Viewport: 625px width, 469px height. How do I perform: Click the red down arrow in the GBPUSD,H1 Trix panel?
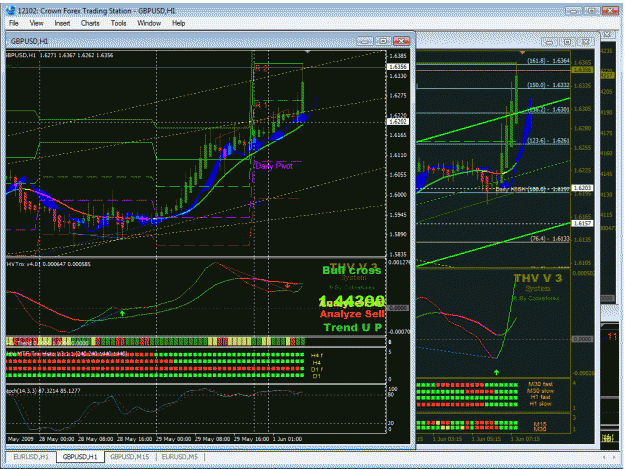pos(287,285)
